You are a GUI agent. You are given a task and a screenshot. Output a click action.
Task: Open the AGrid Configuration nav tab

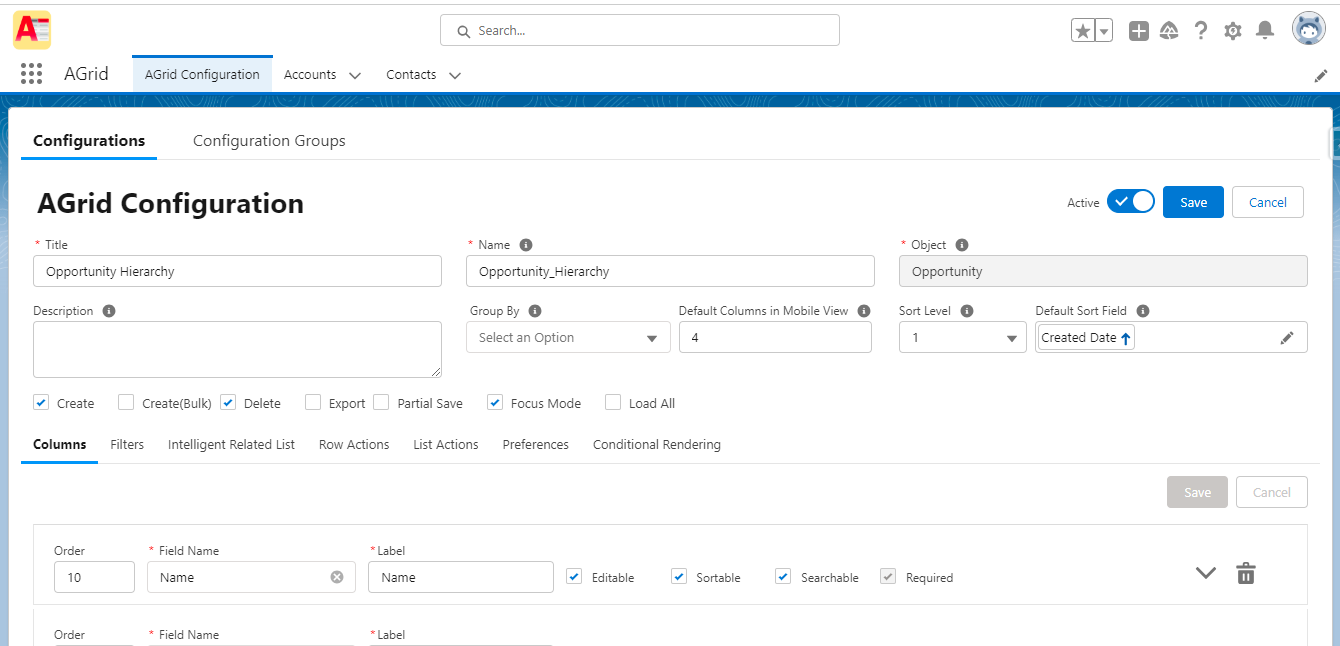[x=202, y=75]
